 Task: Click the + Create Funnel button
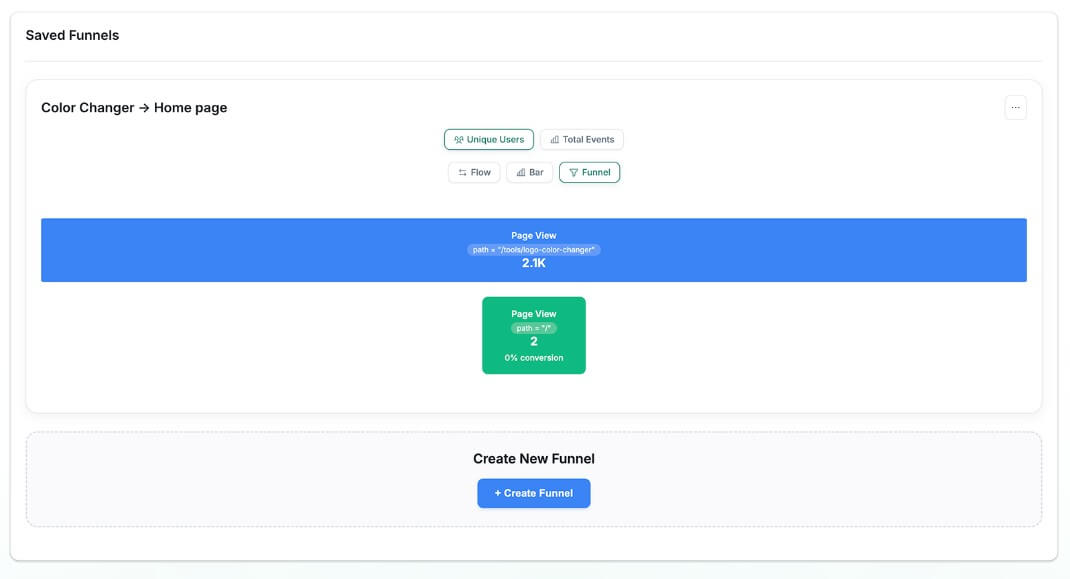tap(534, 493)
